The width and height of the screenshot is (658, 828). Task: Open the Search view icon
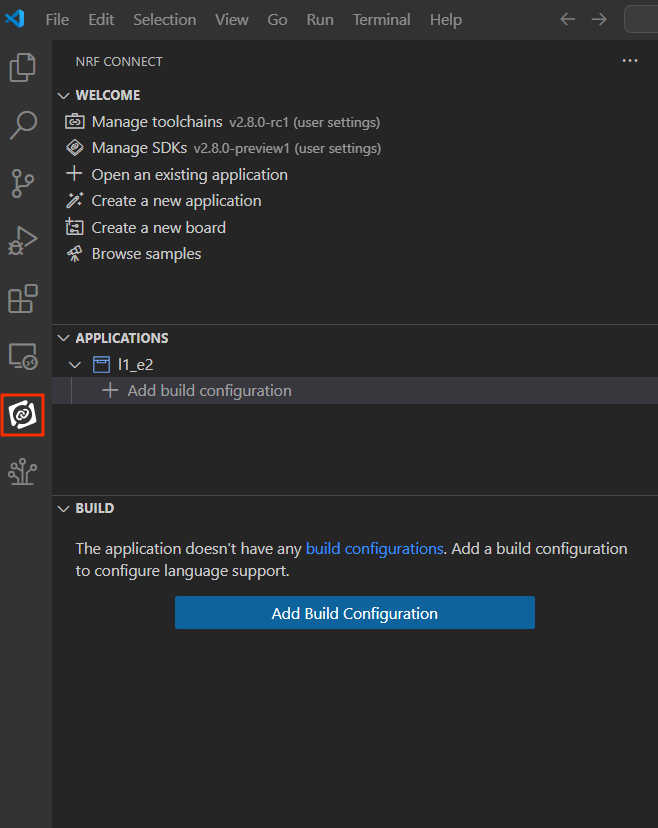(23, 125)
